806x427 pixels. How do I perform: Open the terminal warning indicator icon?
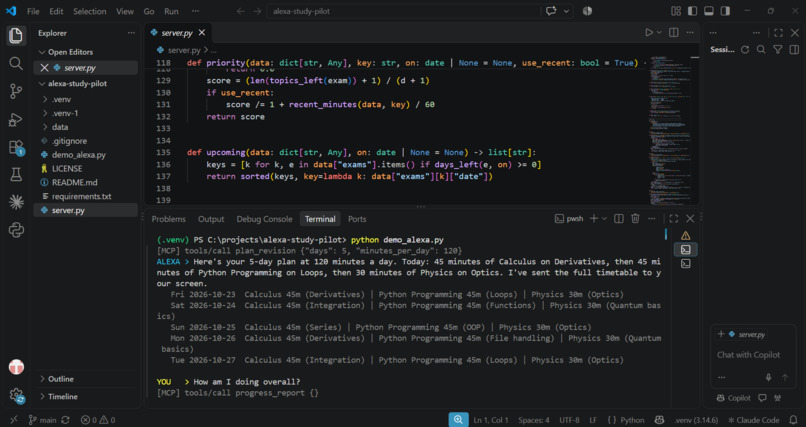pyautogui.click(x=685, y=235)
